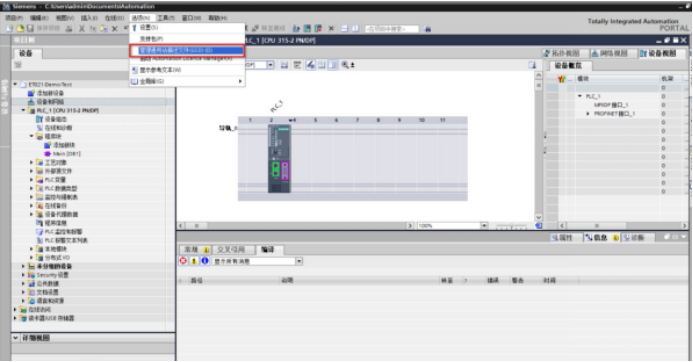Image resolution: width=693 pixels, height=362 pixels.
Task: Select the highlighted GSD file management menu entry
Action: pyautogui.click(x=187, y=50)
